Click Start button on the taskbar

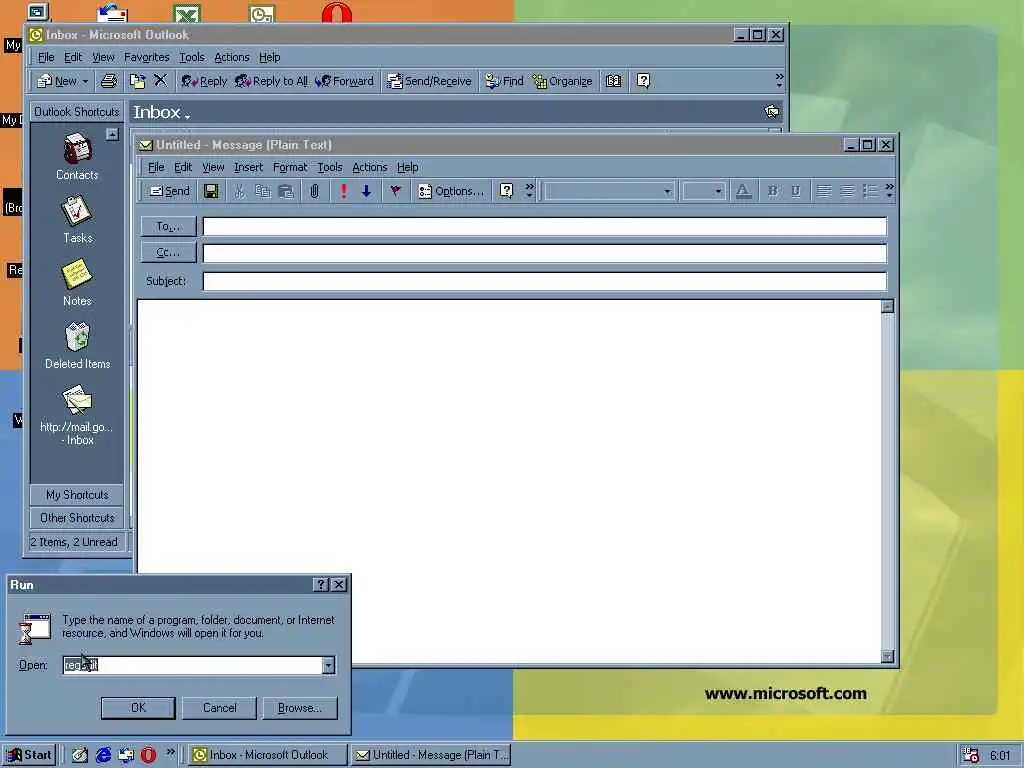29,755
